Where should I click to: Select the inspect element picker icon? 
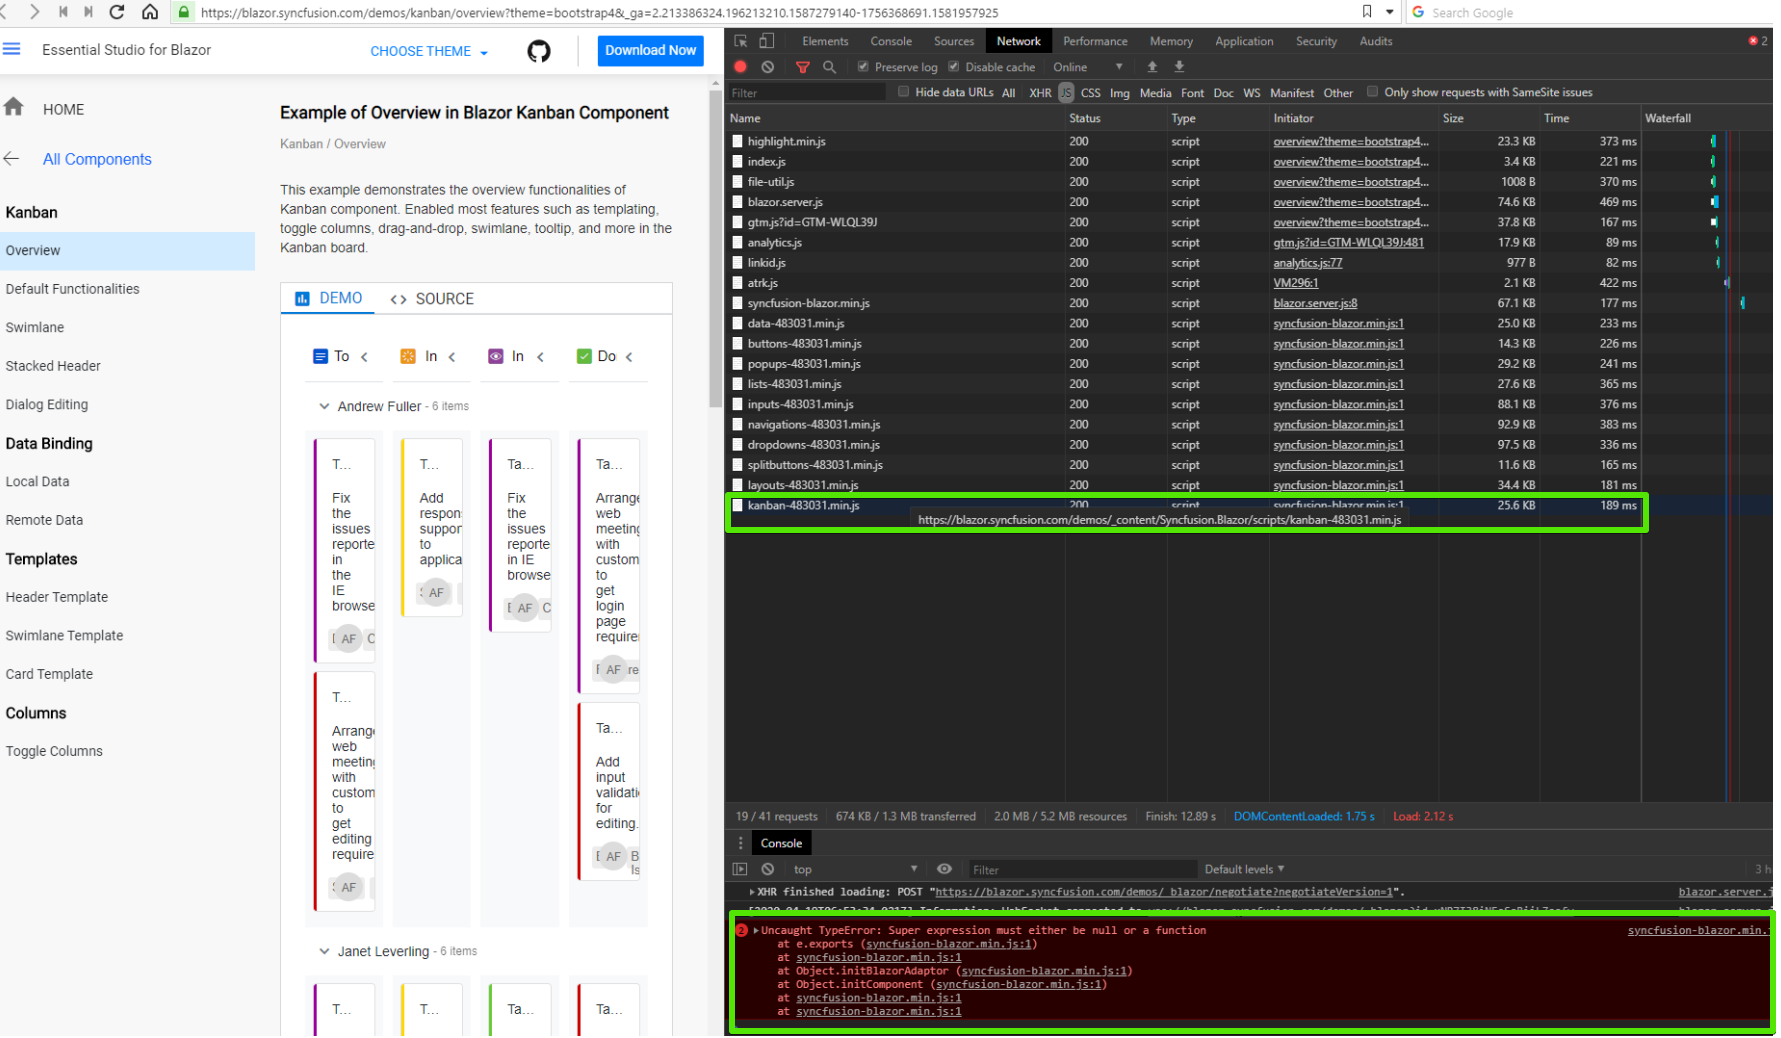(741, 41)
